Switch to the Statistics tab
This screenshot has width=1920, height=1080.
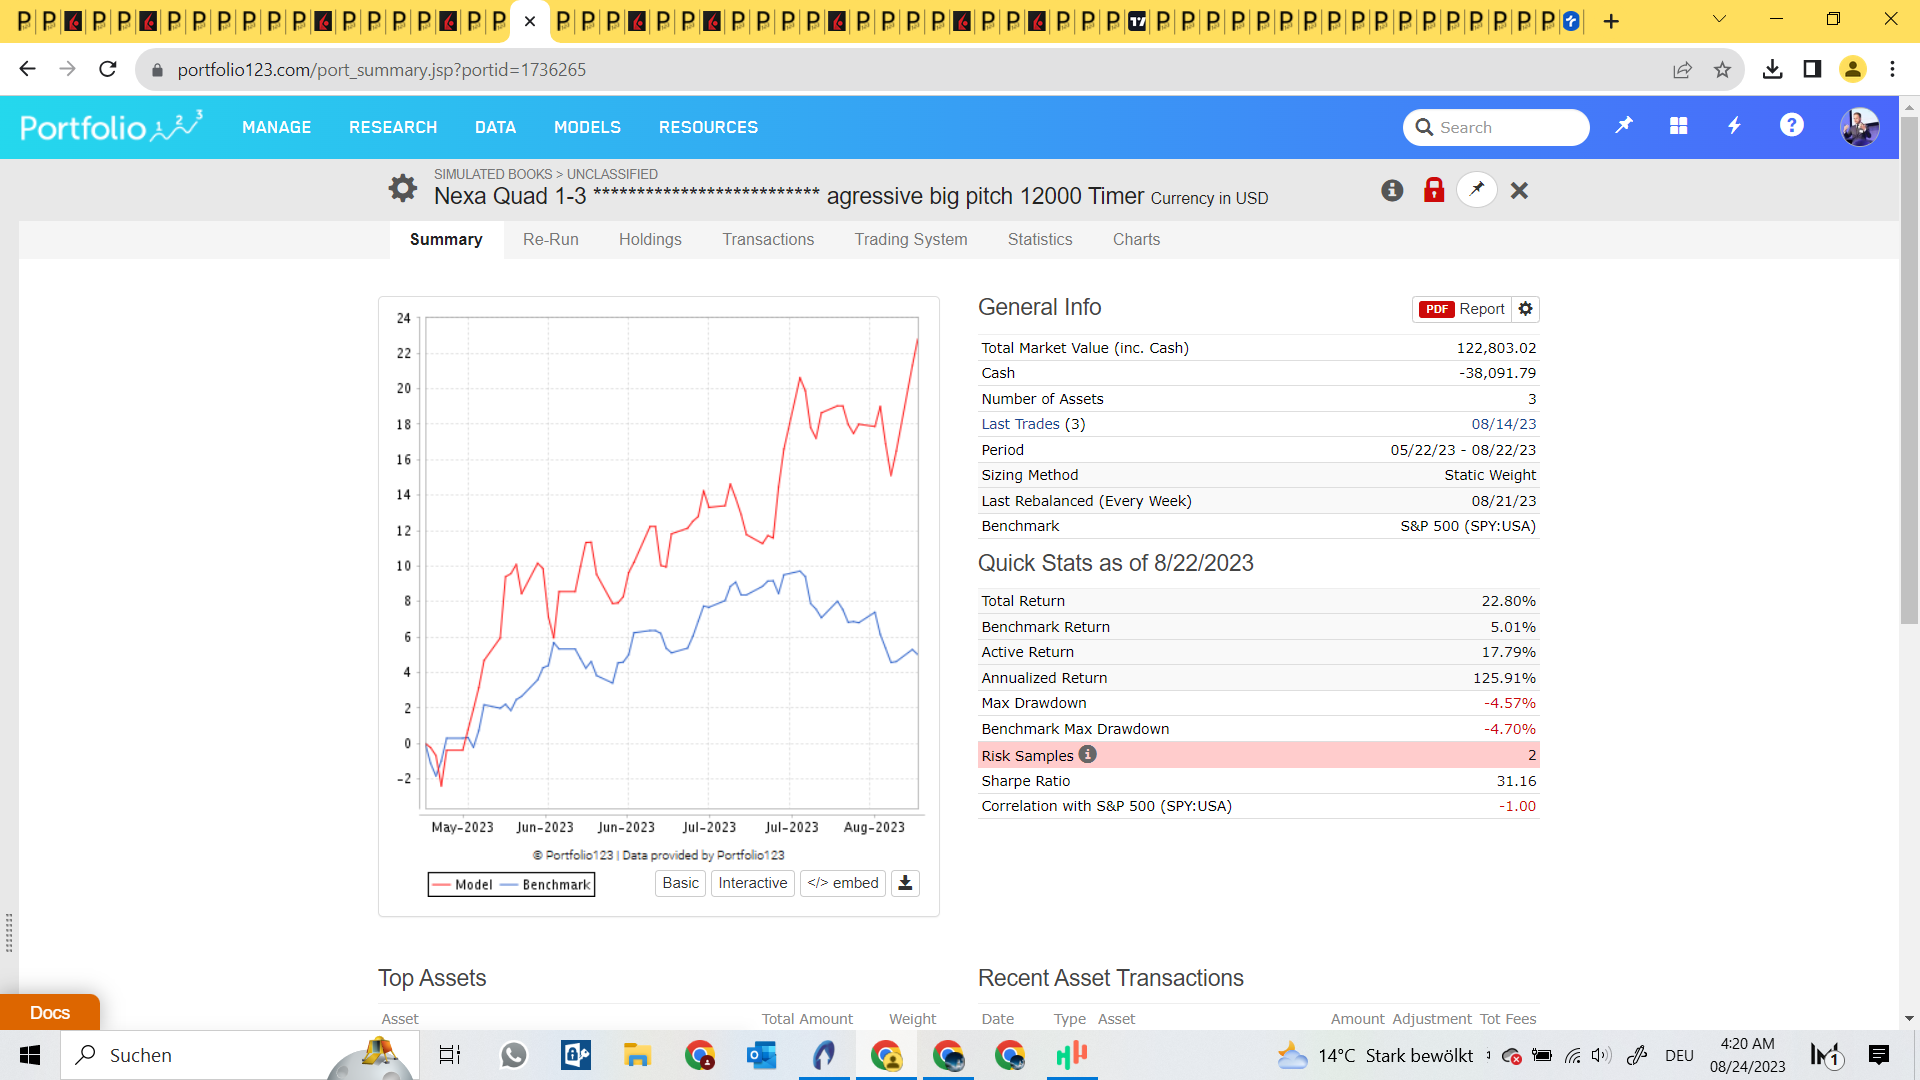coord(1039,239)
